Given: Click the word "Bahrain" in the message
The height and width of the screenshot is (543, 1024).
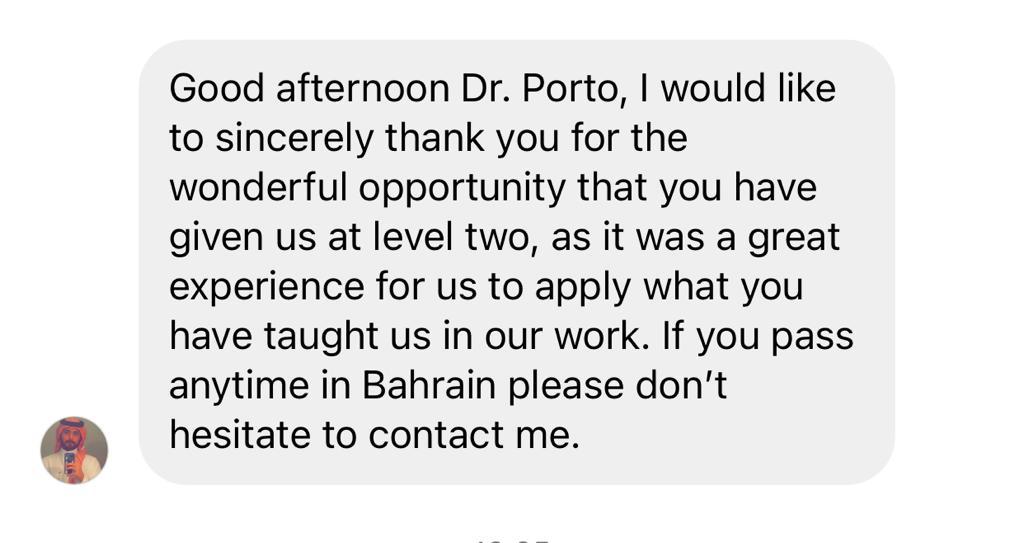Looking at the screenshot, I should [x=429, y=386].
